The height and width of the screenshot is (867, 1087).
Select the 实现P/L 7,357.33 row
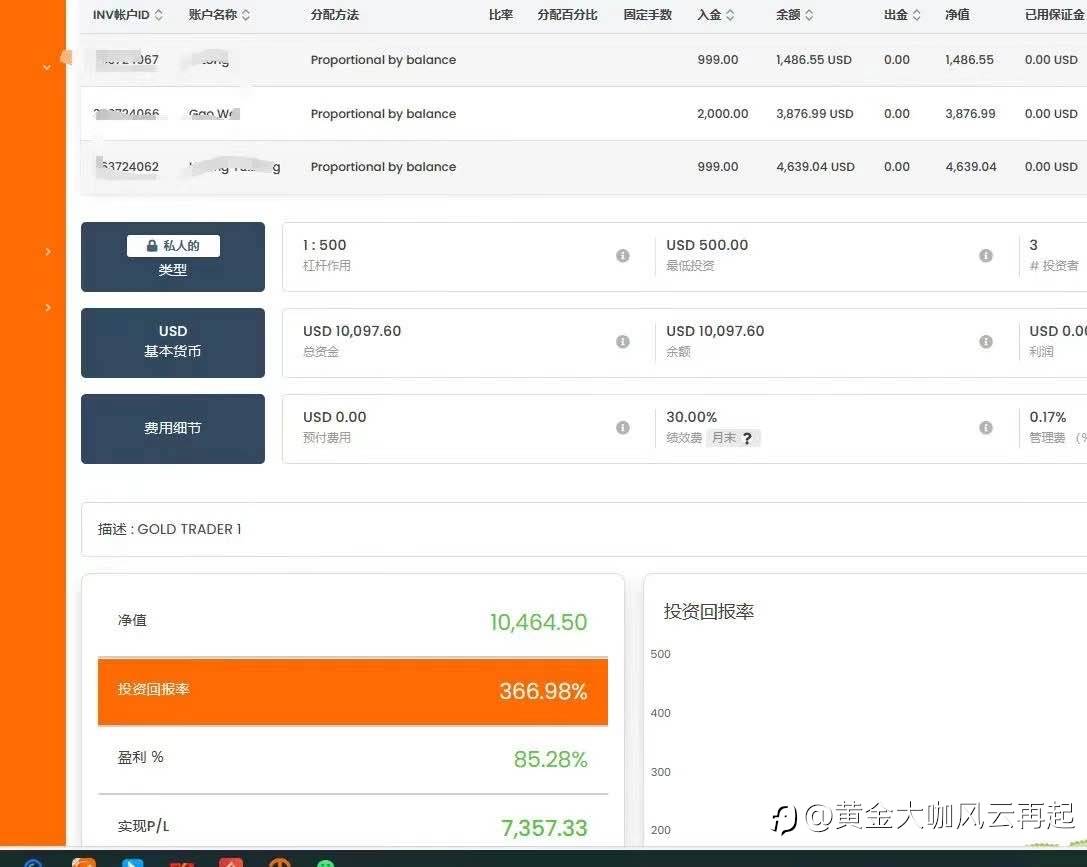click(x=353, y=825)
